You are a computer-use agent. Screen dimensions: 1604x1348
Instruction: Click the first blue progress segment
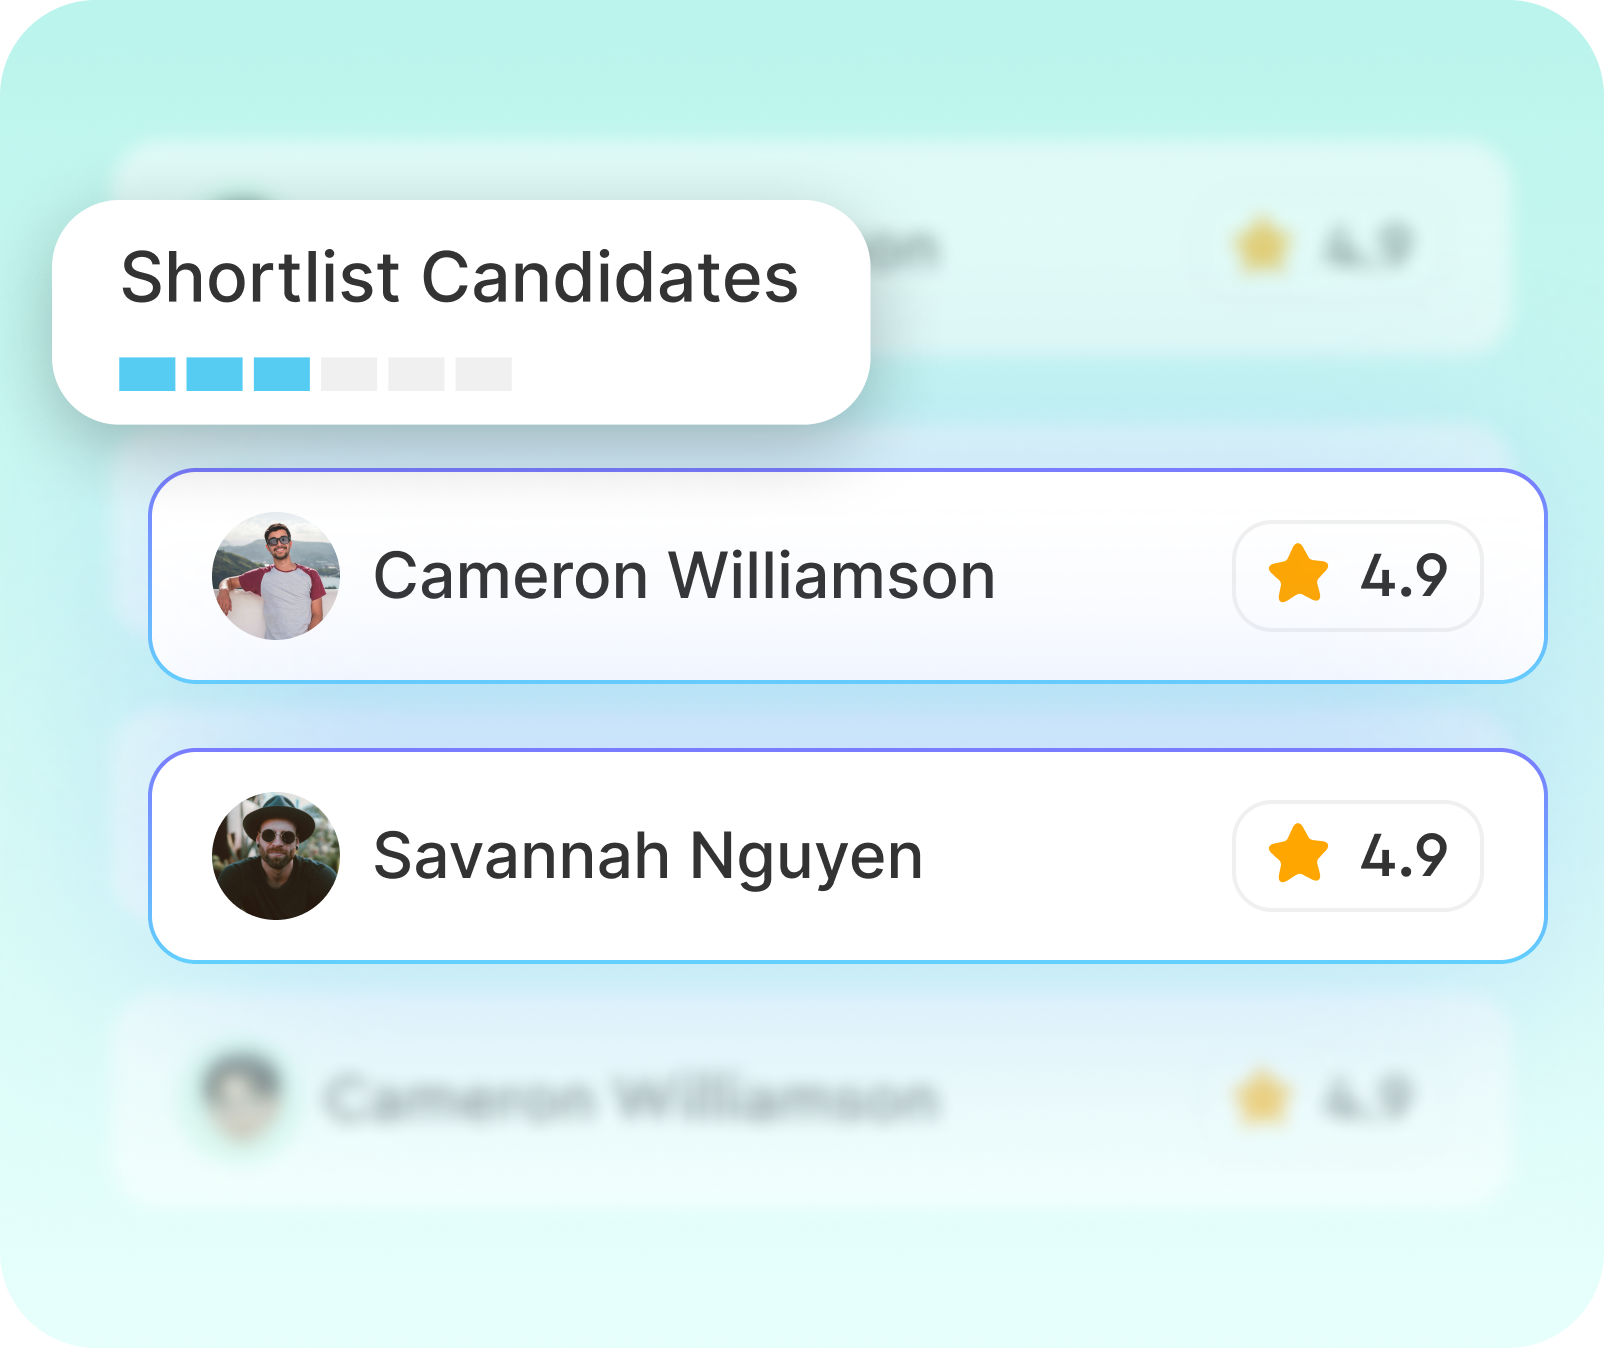147,374
